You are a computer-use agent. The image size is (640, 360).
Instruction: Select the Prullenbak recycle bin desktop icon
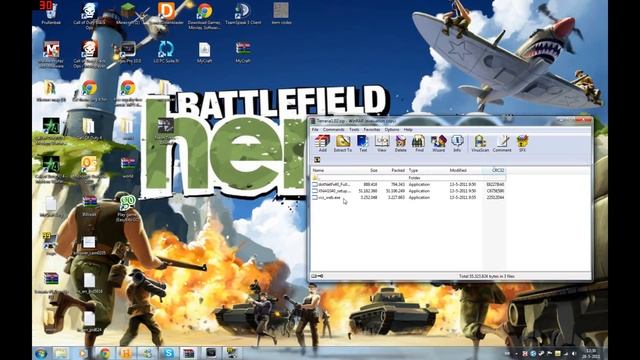coord(51,13)
